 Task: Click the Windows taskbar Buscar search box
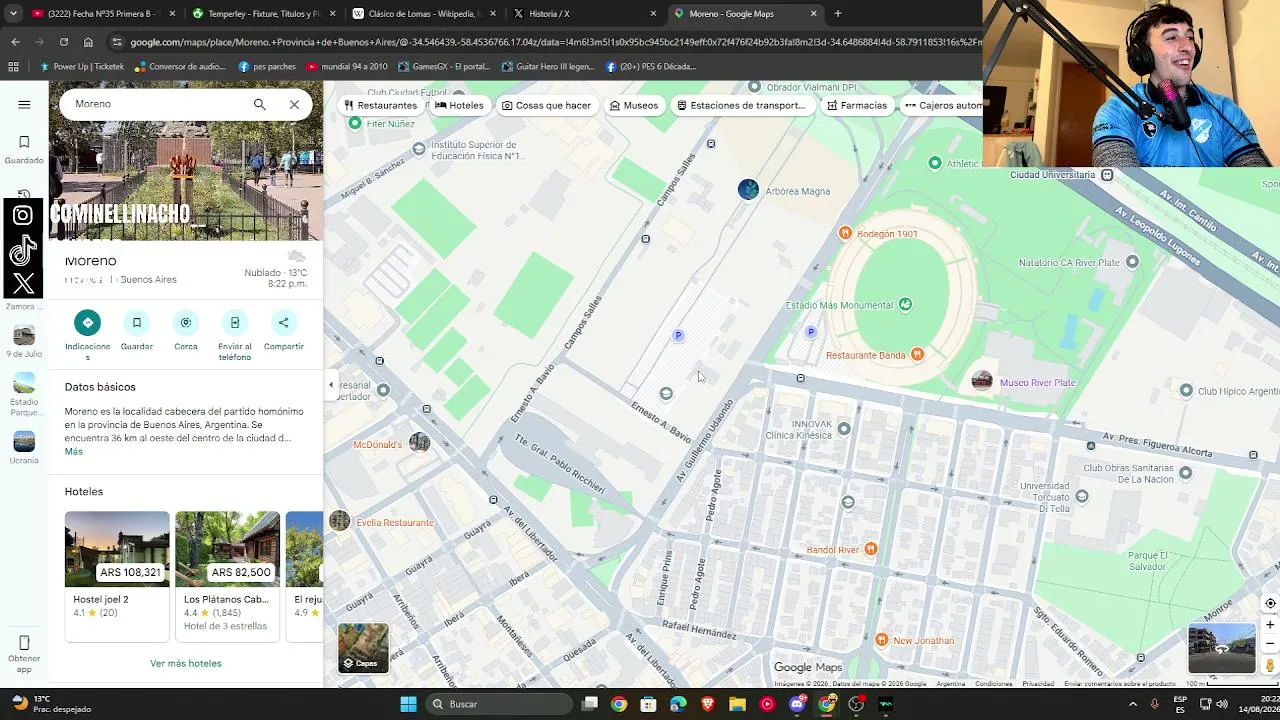[498, 704]
